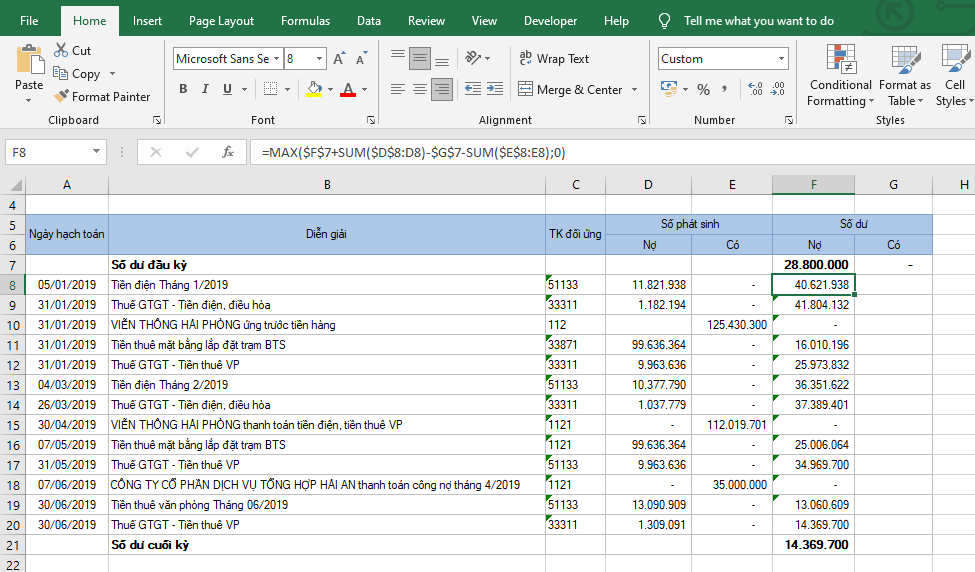Click the Insert Function fx icon
Image resolution: width=975 pixels, height=572 pixels.
click(x=228, y=152)
